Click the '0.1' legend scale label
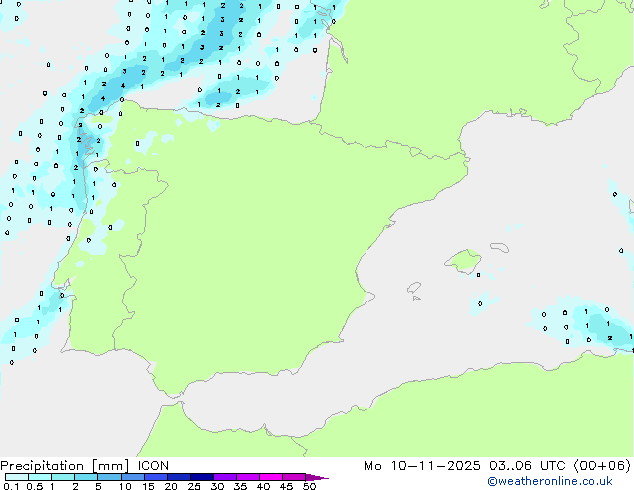The image size is (634, 490). coord(11,486)
